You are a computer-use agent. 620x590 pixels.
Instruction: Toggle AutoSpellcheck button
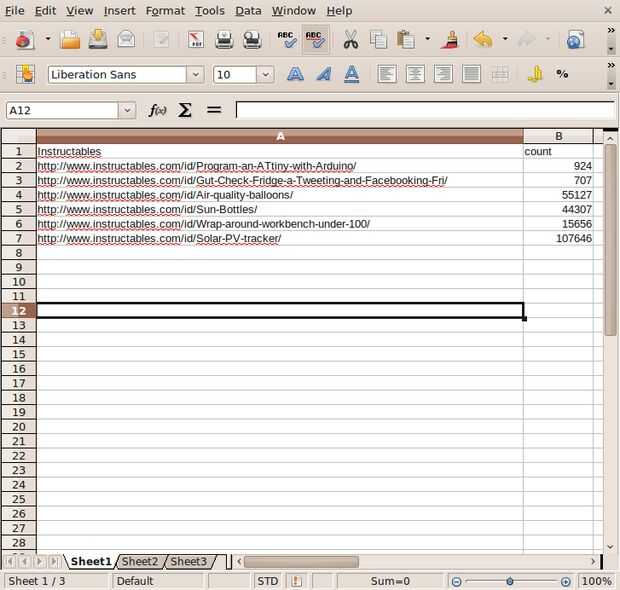coord(316,40)
